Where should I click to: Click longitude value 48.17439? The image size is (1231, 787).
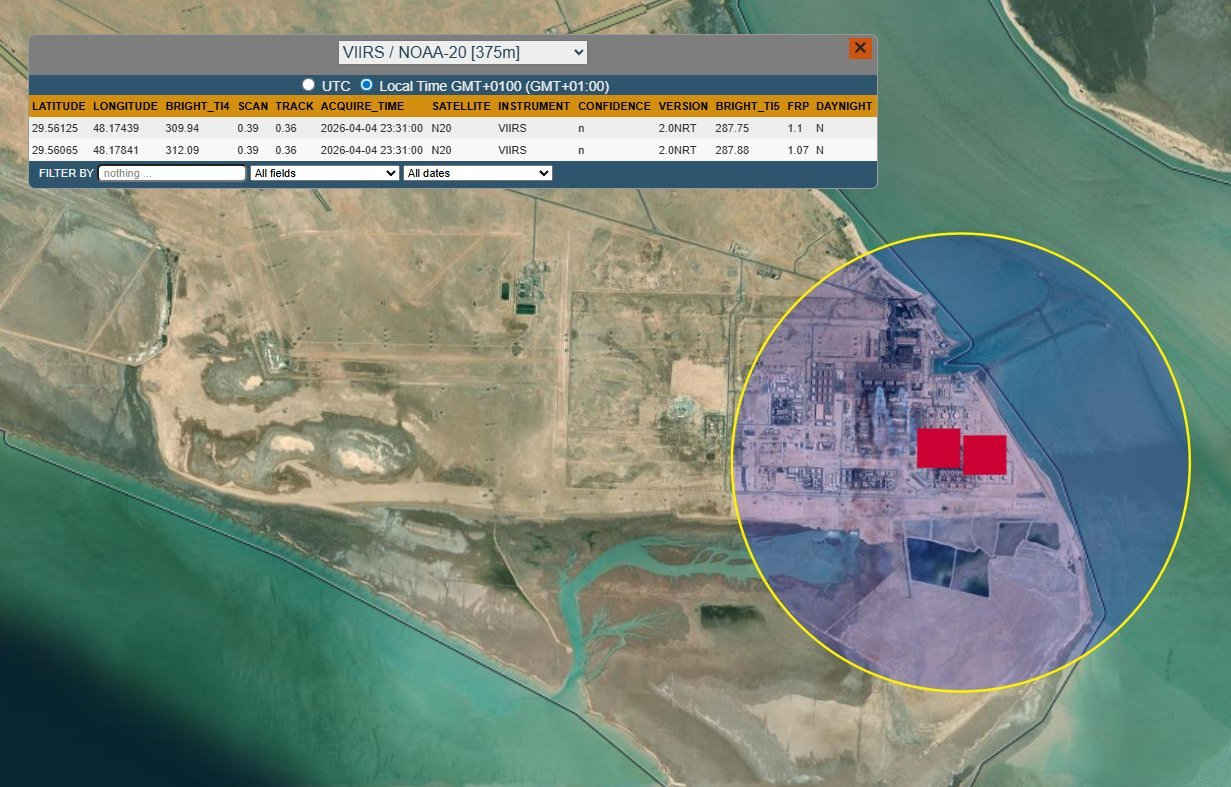pyautogui.click(x=116, y=128)
